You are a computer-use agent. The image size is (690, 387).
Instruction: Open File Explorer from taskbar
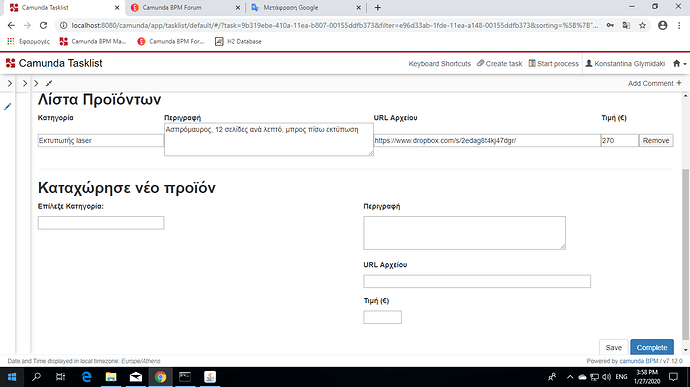111,377
